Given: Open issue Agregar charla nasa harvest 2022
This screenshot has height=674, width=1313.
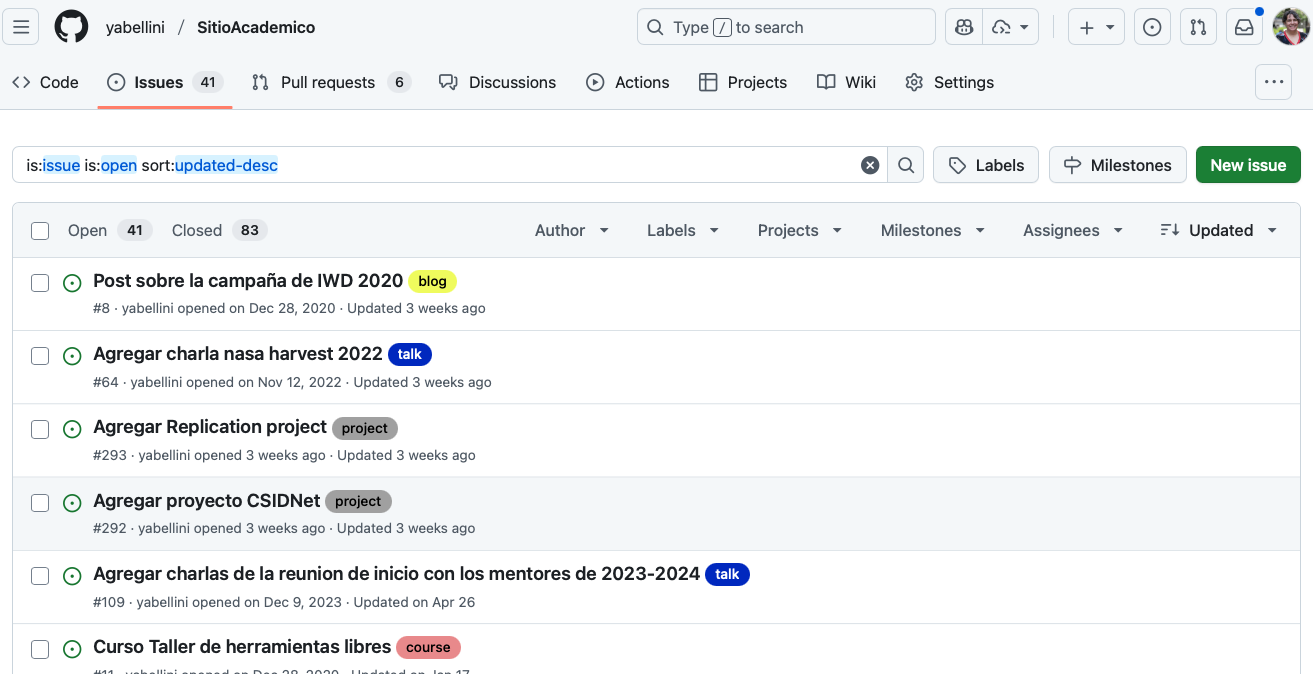Looking at the screenshot, I should pyautogui.click(x=238, y=354).
